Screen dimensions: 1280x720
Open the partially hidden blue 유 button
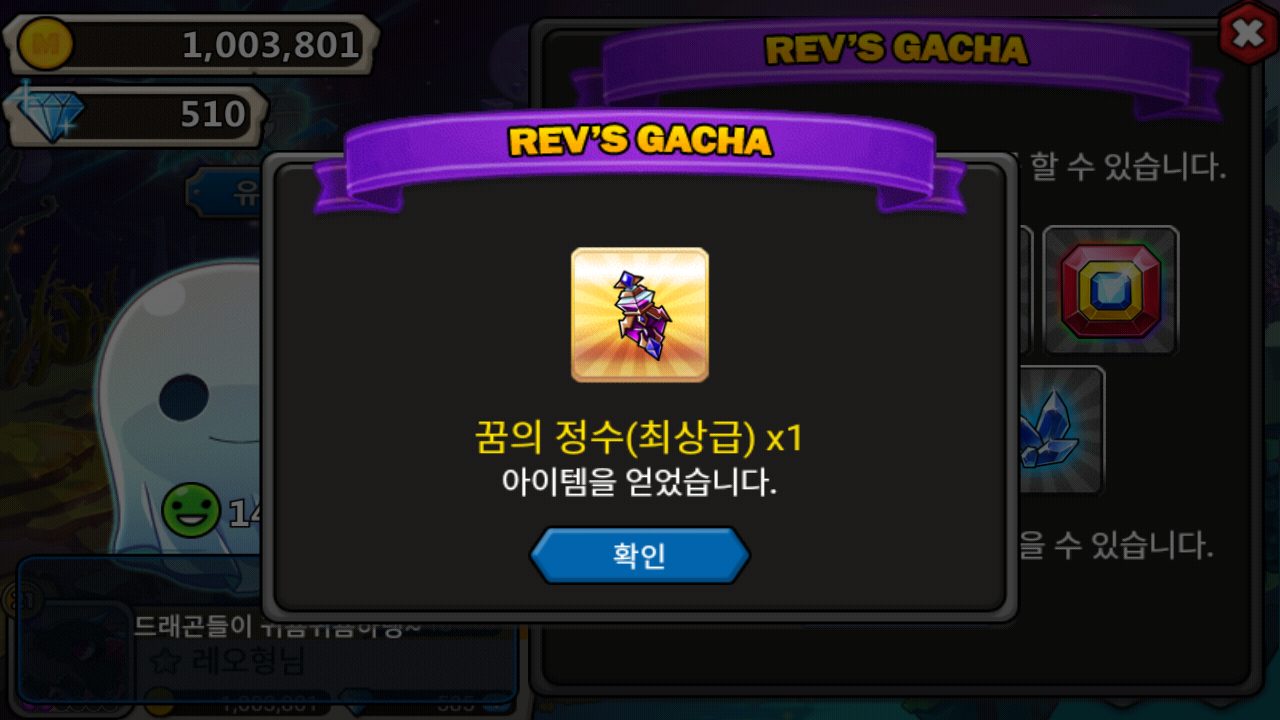coord(225,193)
